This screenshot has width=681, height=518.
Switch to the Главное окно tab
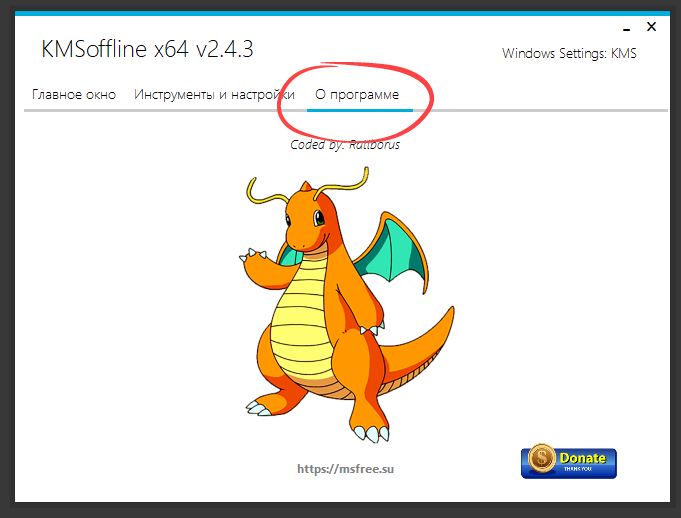click(74, 95)
